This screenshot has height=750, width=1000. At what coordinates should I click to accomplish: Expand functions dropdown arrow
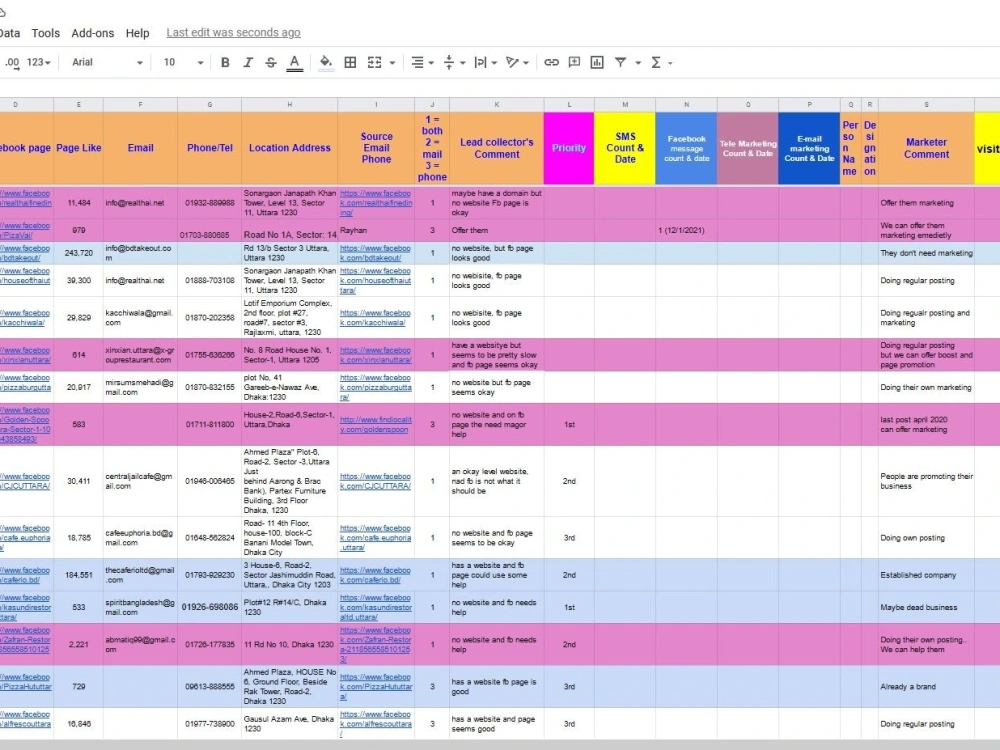tap(670, 62)
